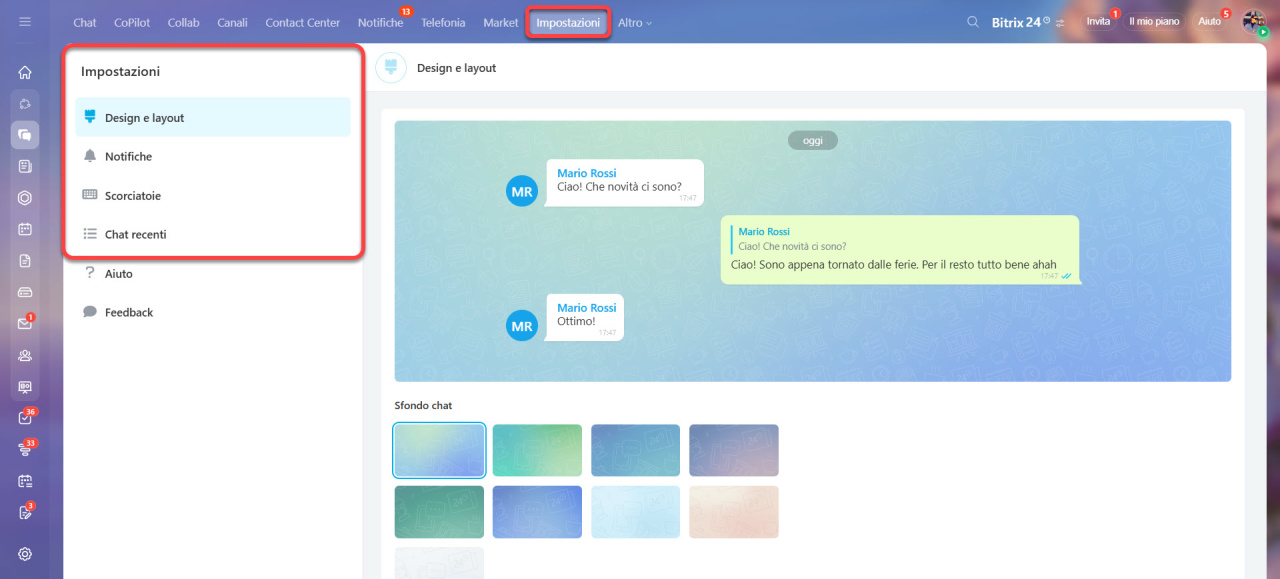Open the Market tab
The image size is (1280, 579).
tap(501, 22)
